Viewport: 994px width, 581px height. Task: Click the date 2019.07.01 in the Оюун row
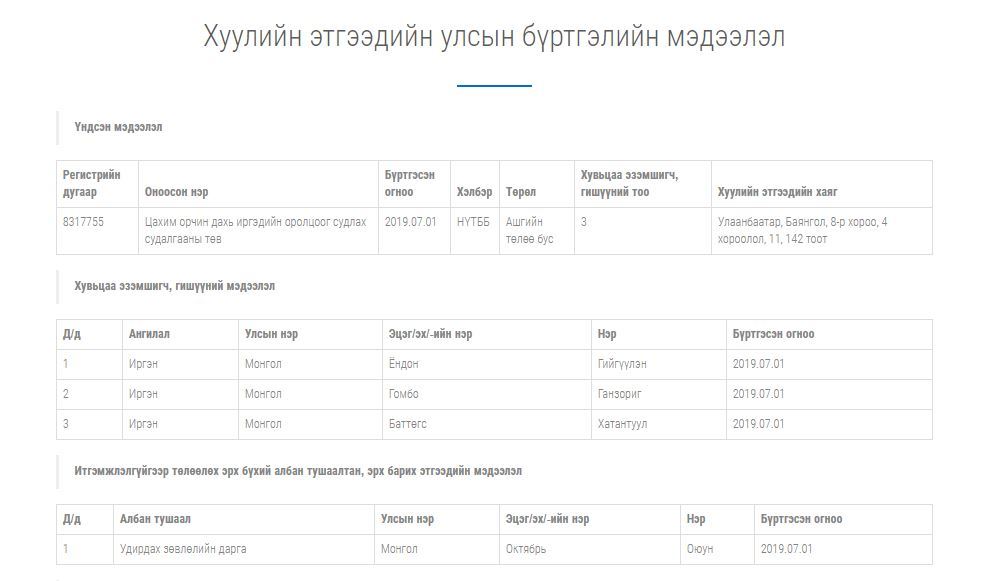786,549
